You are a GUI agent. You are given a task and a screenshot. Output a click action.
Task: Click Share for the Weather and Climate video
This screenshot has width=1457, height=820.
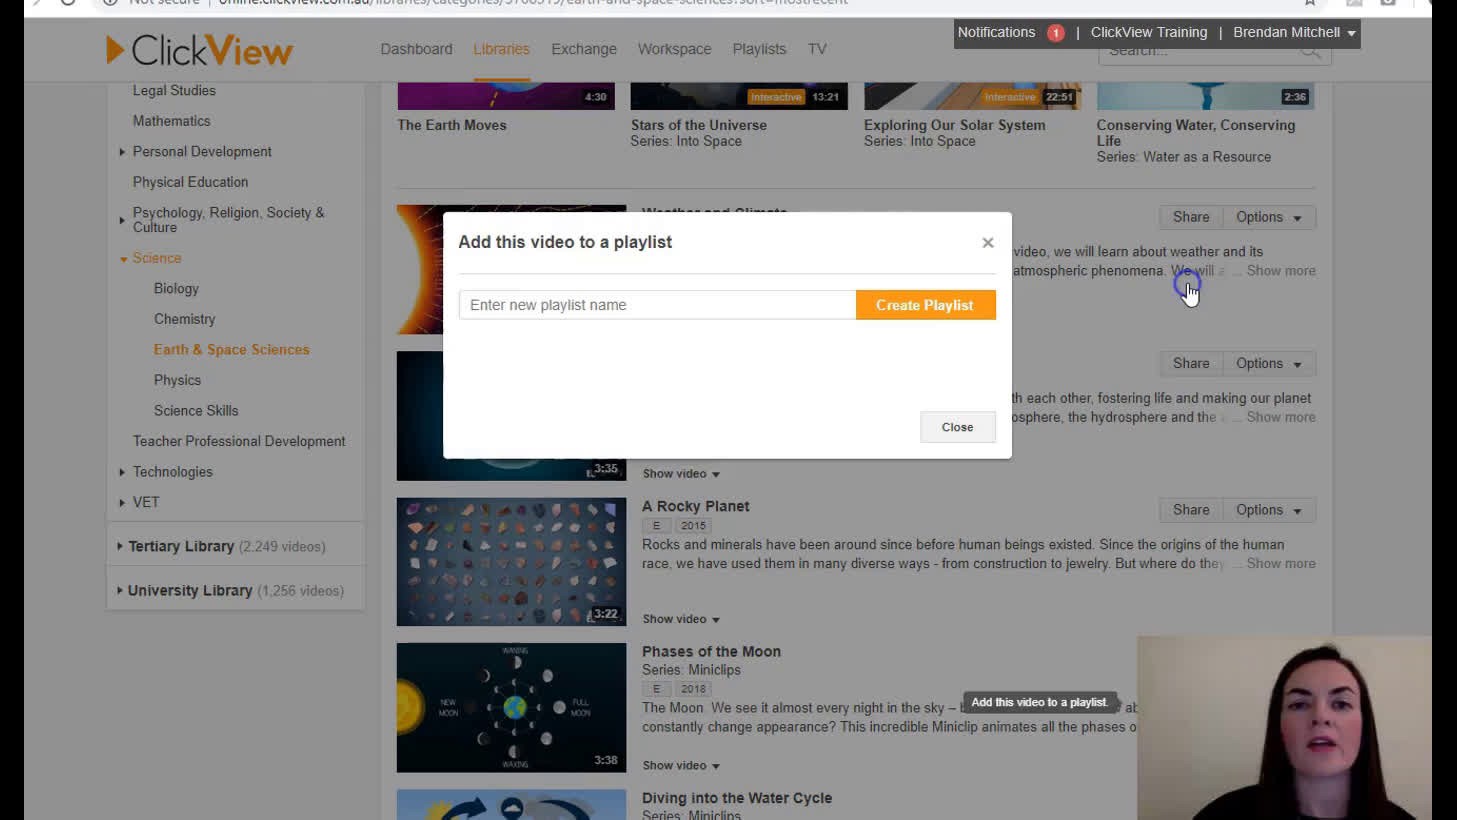(x=1191, y=217)
